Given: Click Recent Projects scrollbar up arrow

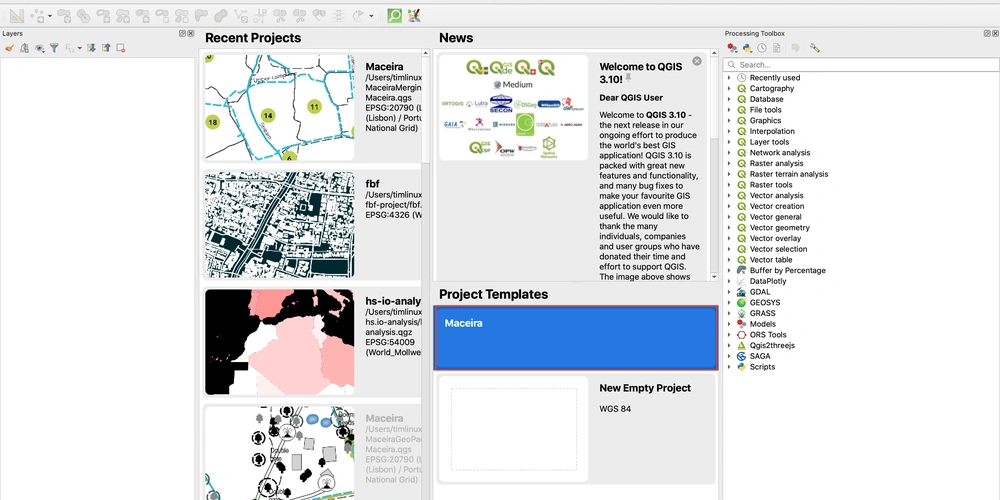Looking at the screenshot, I should (x=425, y=53).
